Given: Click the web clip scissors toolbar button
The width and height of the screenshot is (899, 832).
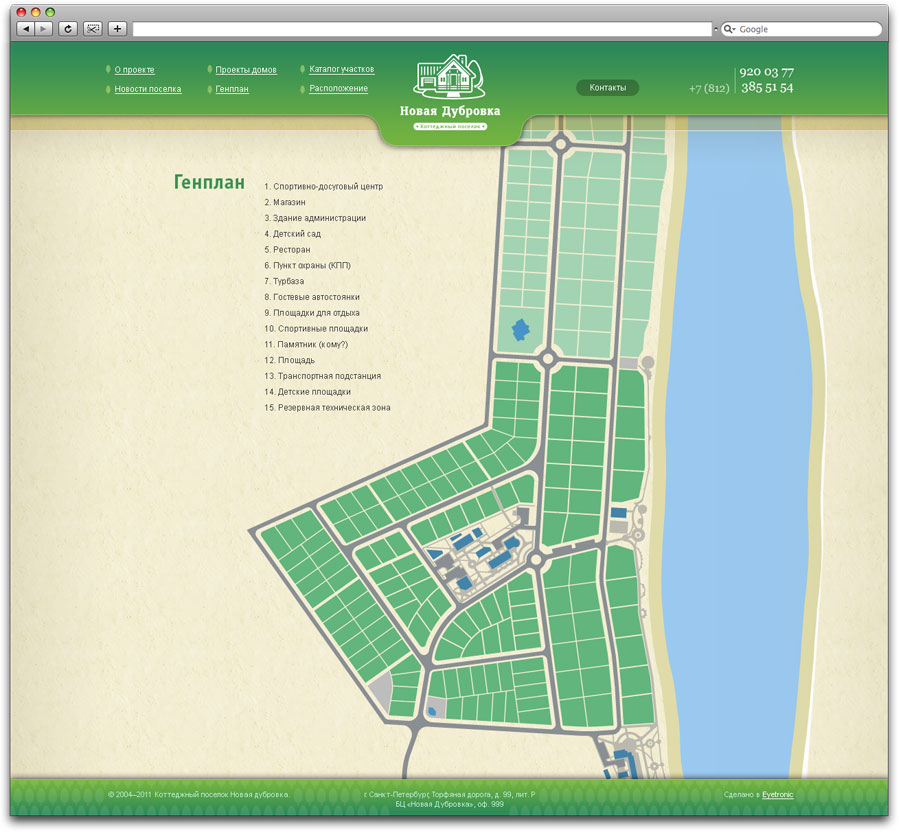Looking at the screenshot, I should coord(93,29).
